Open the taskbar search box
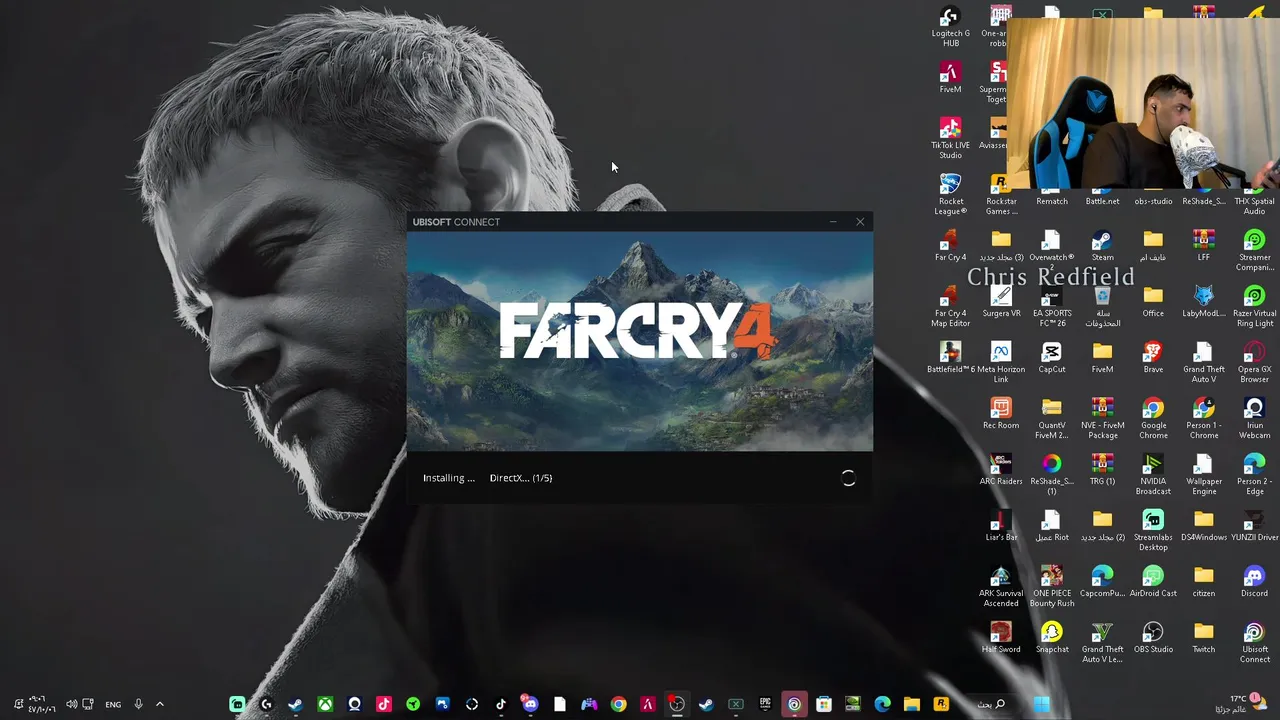The image size is (1280, 720). 992,704
